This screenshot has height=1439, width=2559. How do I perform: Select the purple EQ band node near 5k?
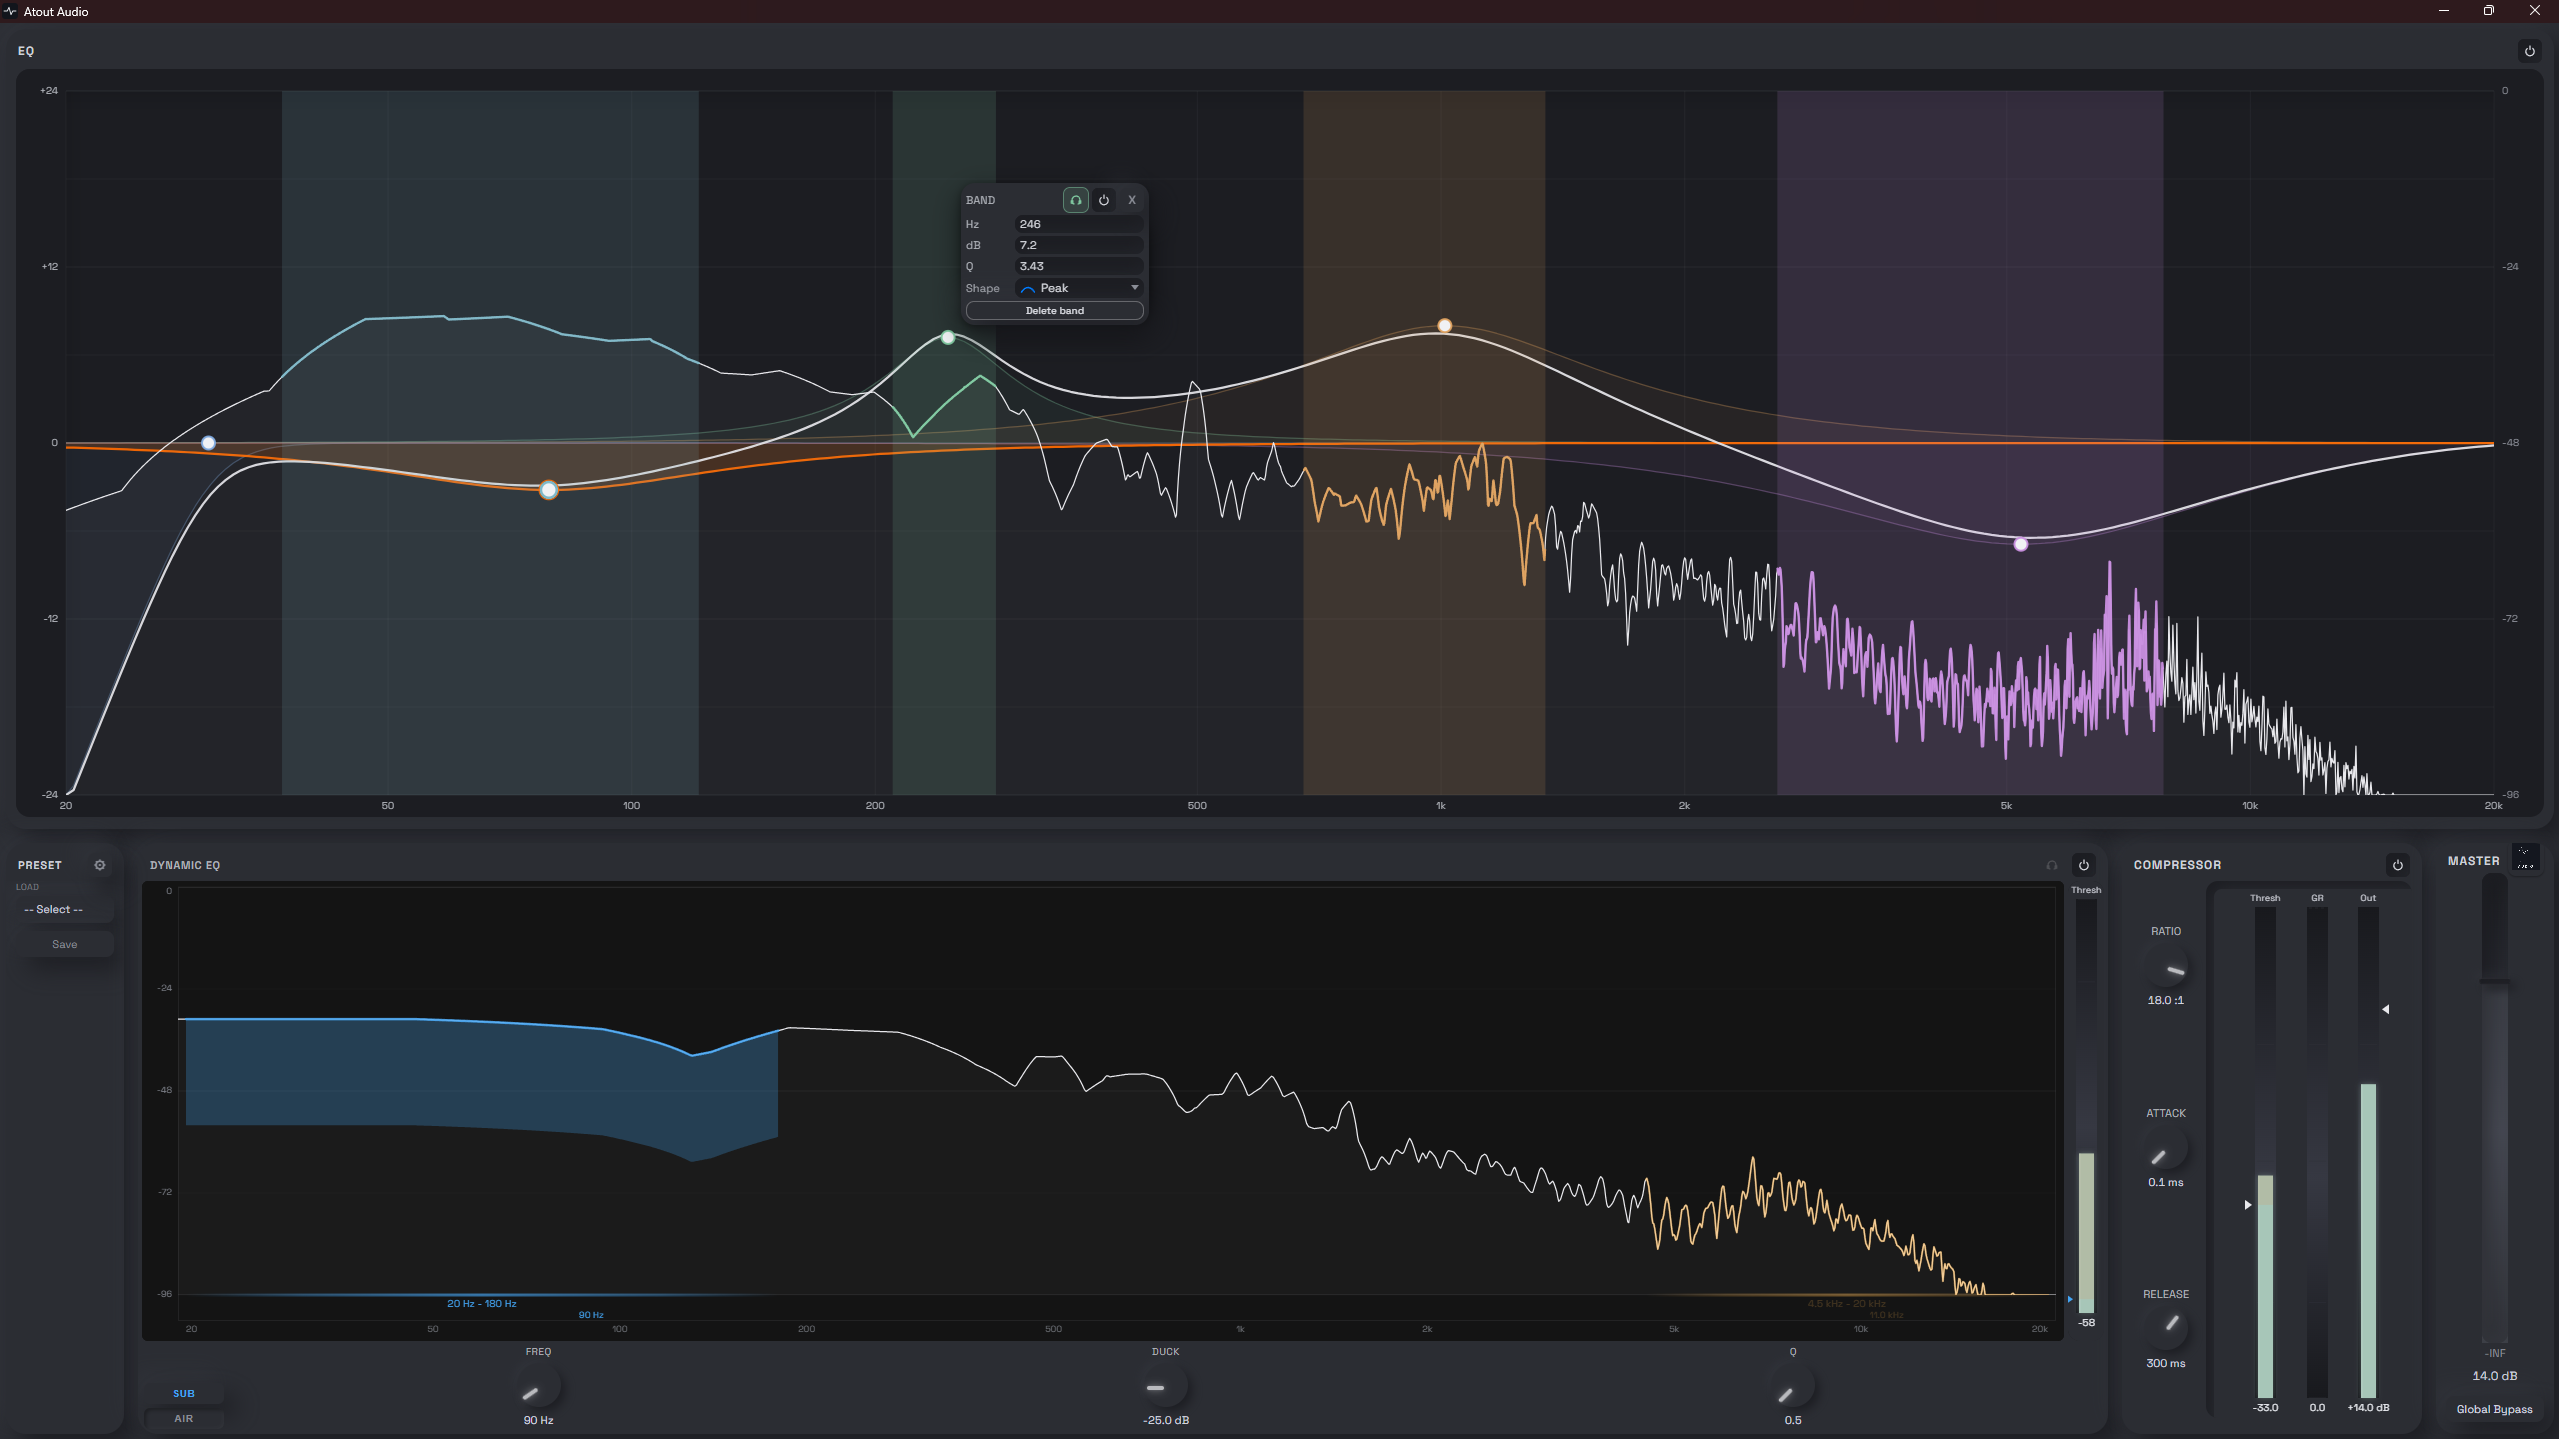(2021, 545)
